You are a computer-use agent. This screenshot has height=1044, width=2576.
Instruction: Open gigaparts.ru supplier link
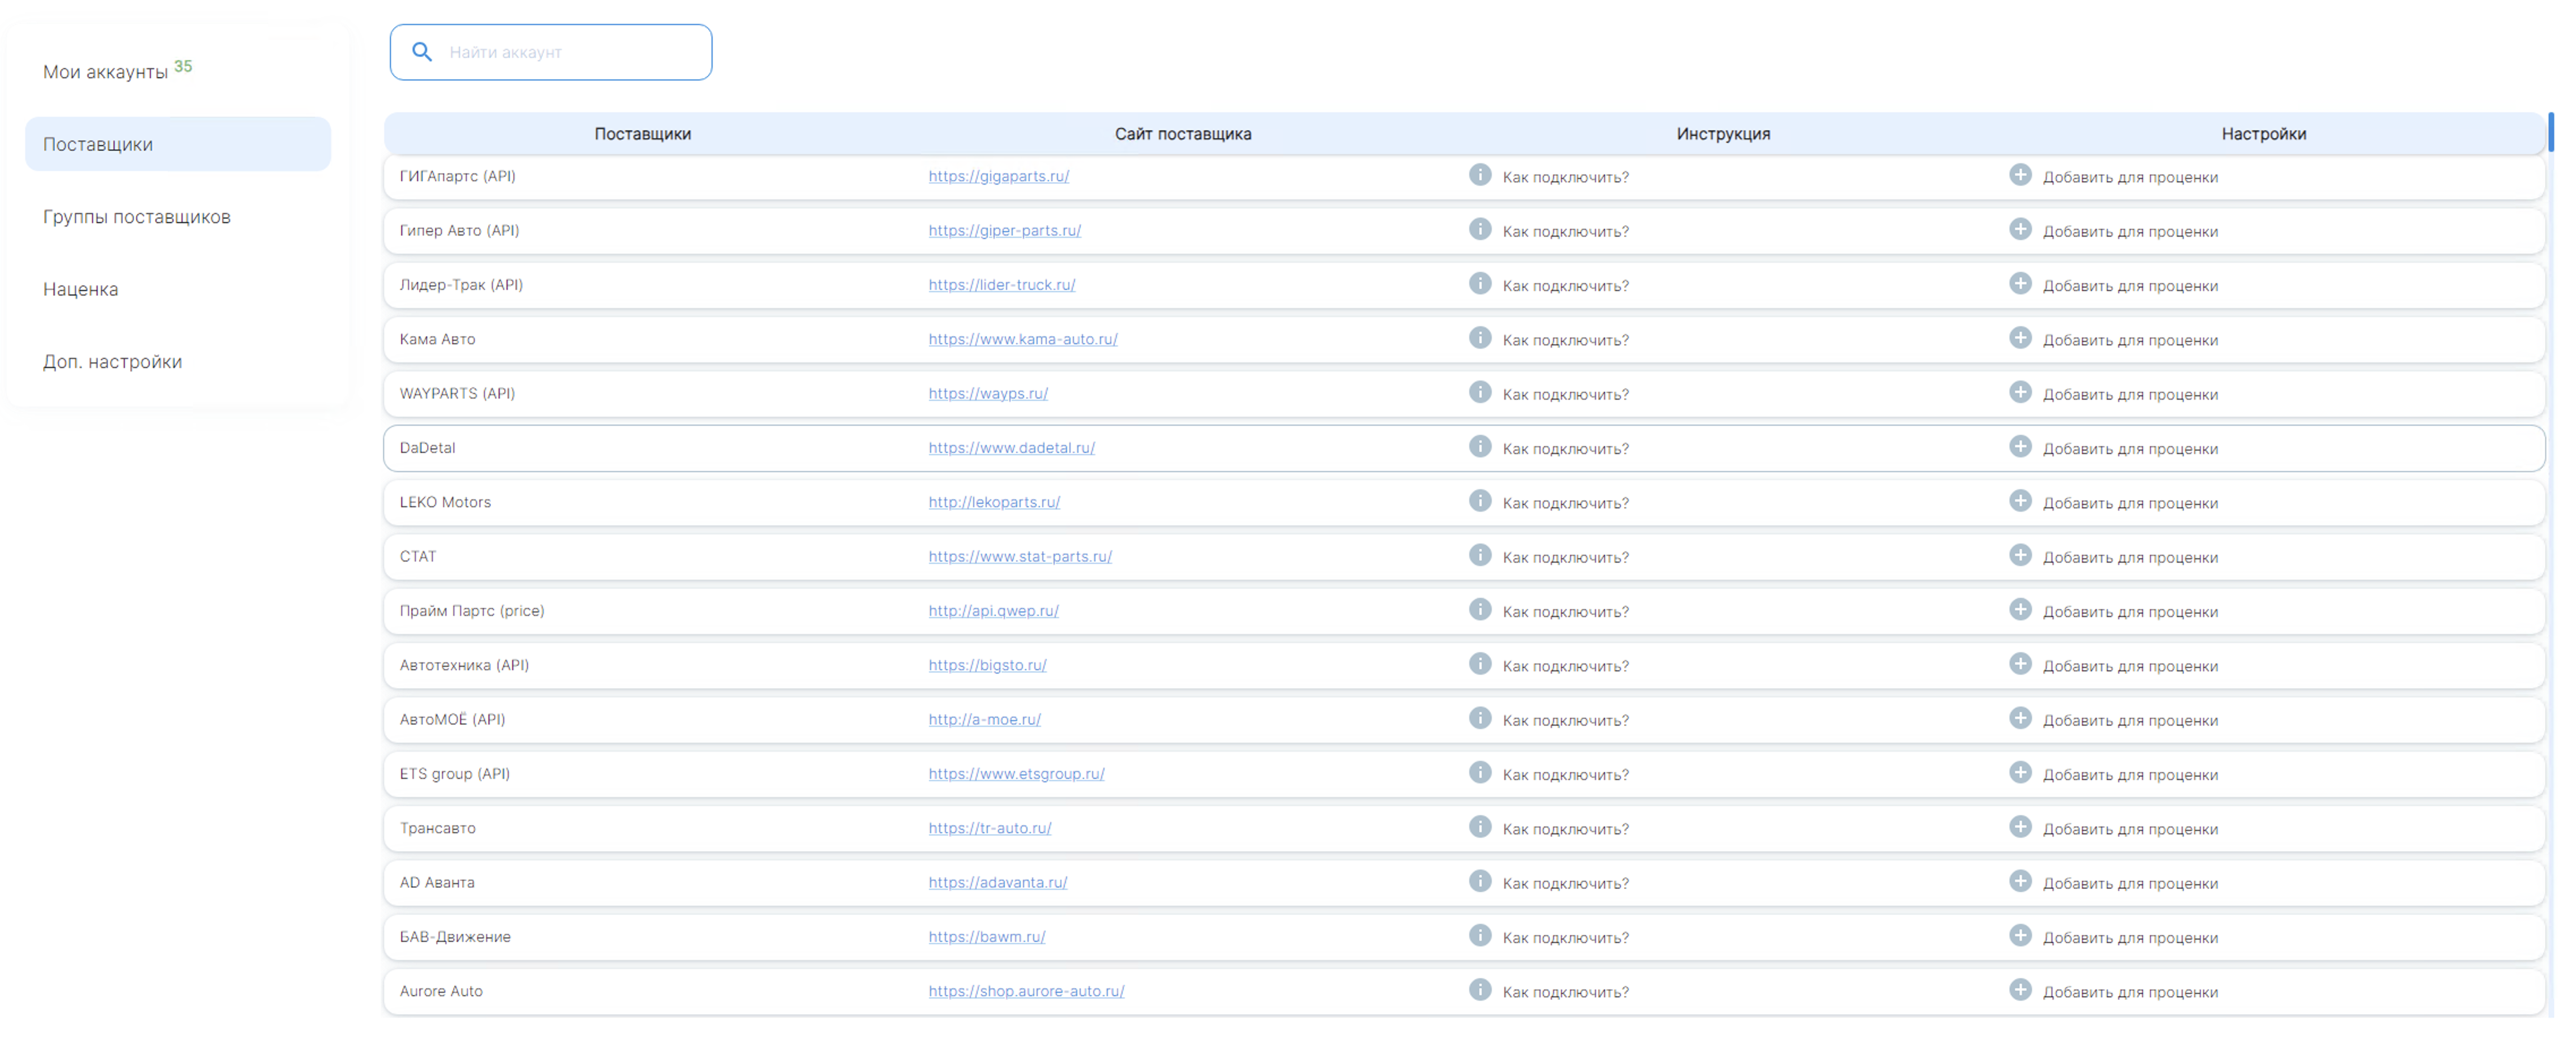(x=998, y=176)
